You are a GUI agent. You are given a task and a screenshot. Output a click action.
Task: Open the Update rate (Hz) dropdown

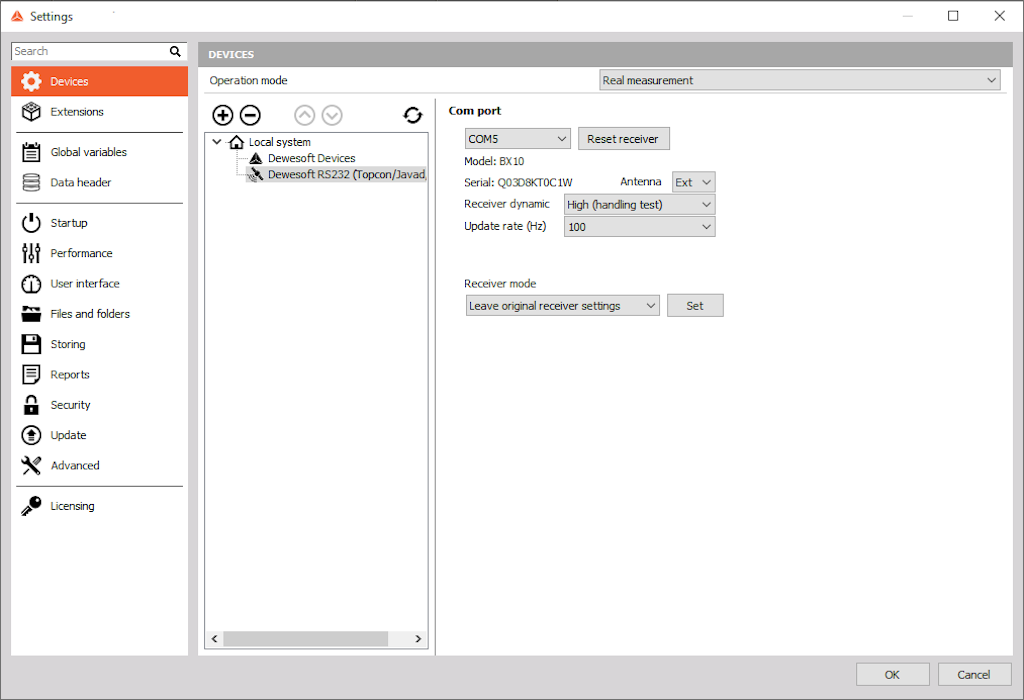(639, 227)
